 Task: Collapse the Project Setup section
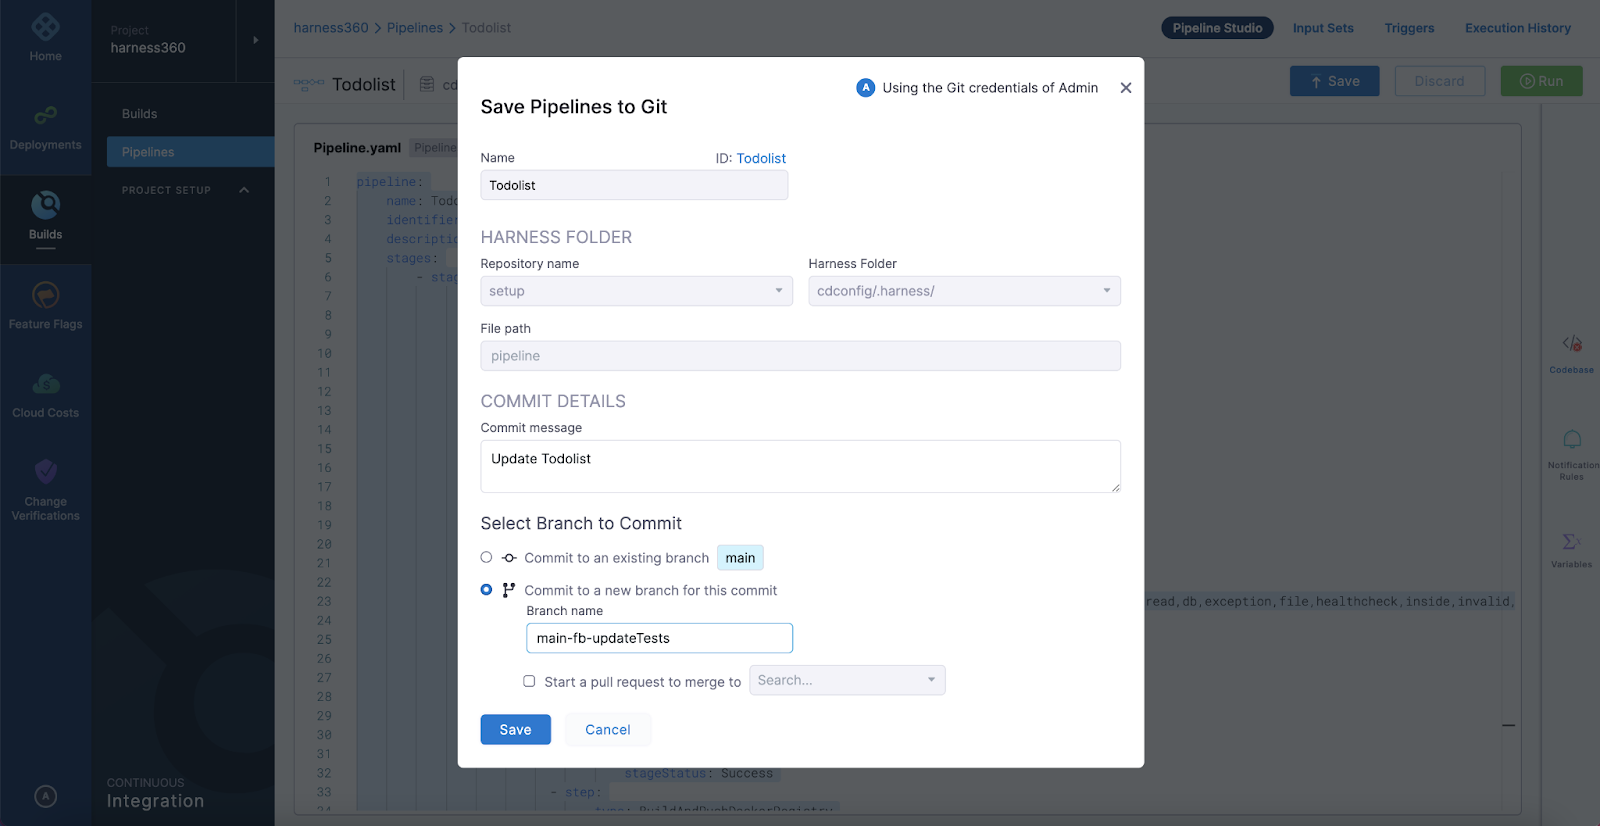pyautogui.click(x=244, y=190)
